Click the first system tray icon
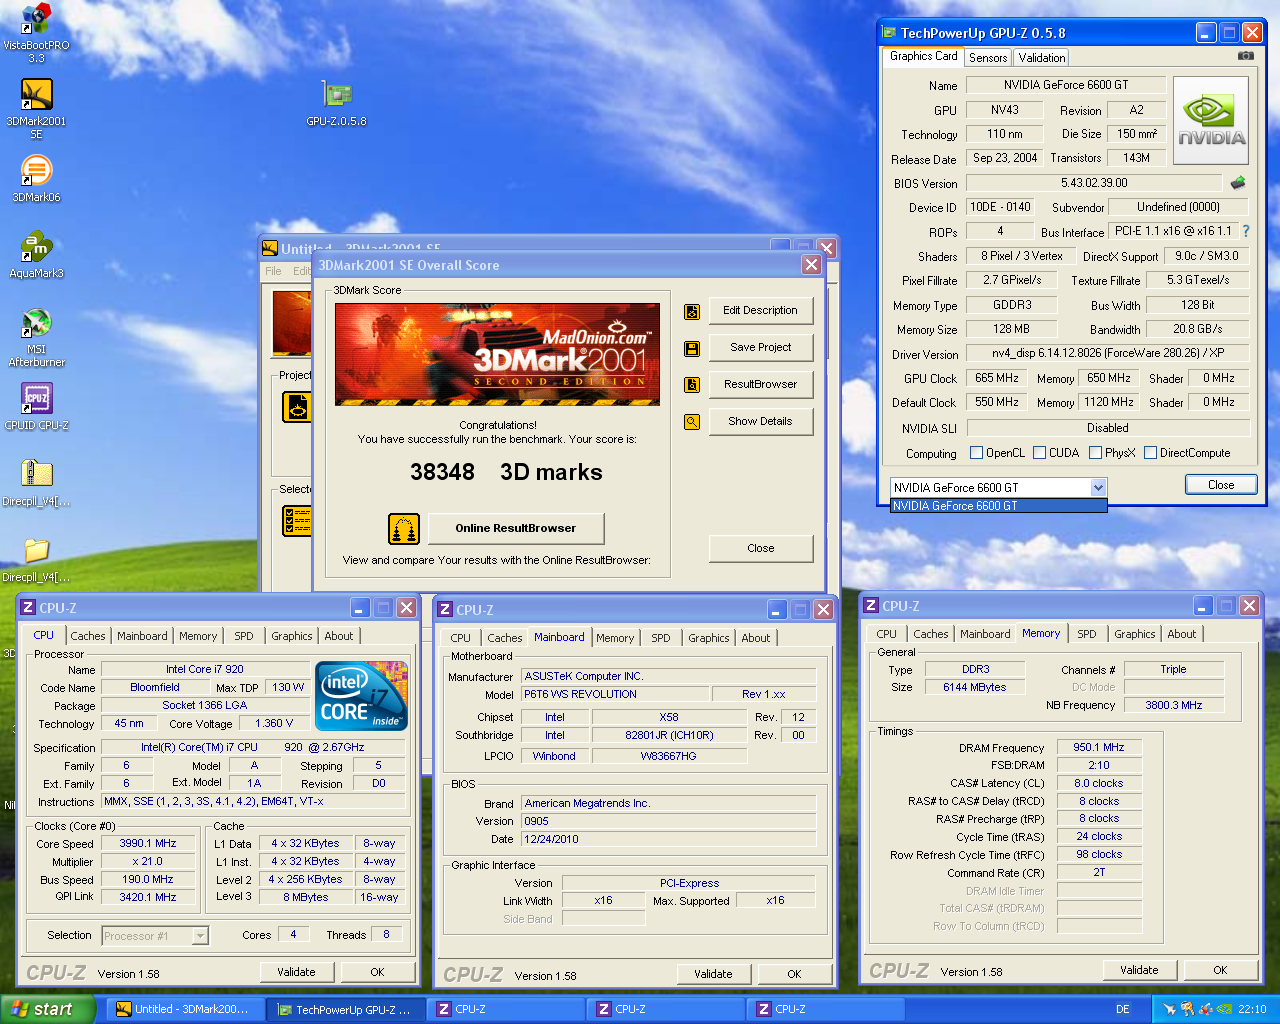This screenshot has width=1280, height=1024. pyautogui.click(x=1169, y=1009)
